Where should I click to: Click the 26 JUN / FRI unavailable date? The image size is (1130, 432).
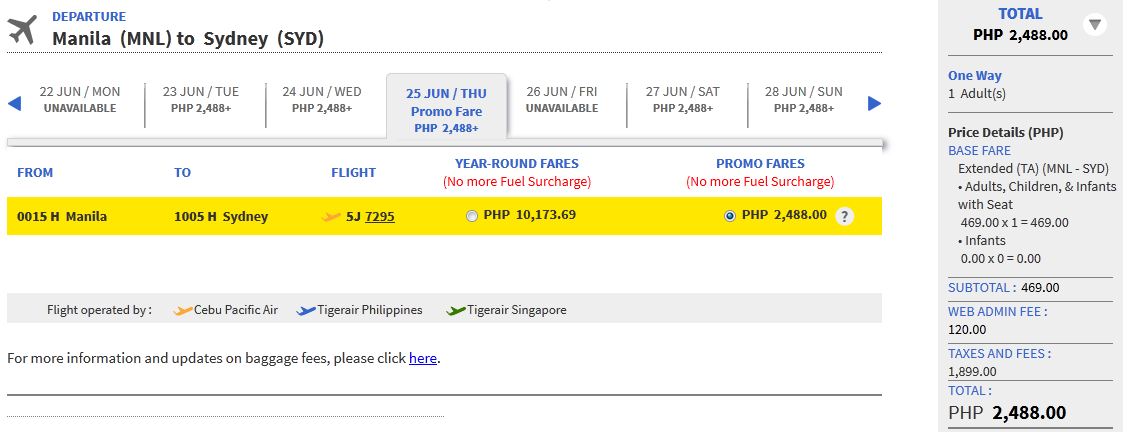click(562, 99)
